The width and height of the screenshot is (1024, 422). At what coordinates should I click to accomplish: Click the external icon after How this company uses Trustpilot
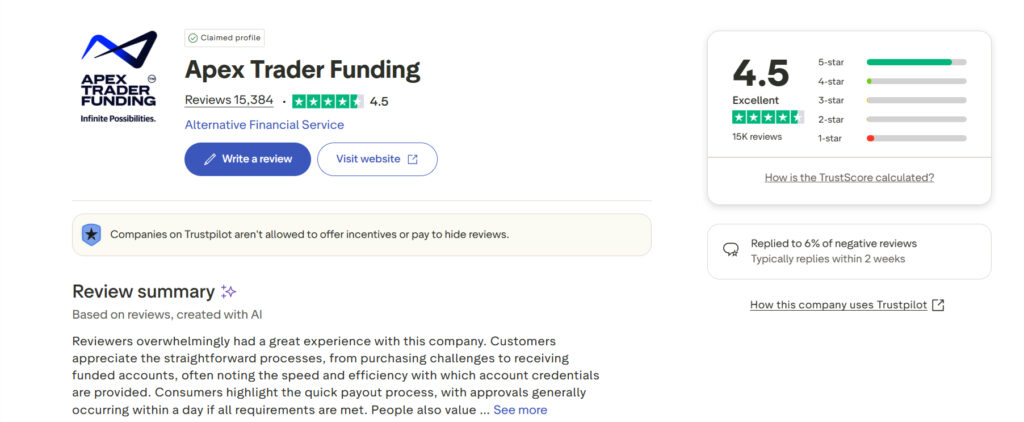pyautogui.click(x=938, y=305)
